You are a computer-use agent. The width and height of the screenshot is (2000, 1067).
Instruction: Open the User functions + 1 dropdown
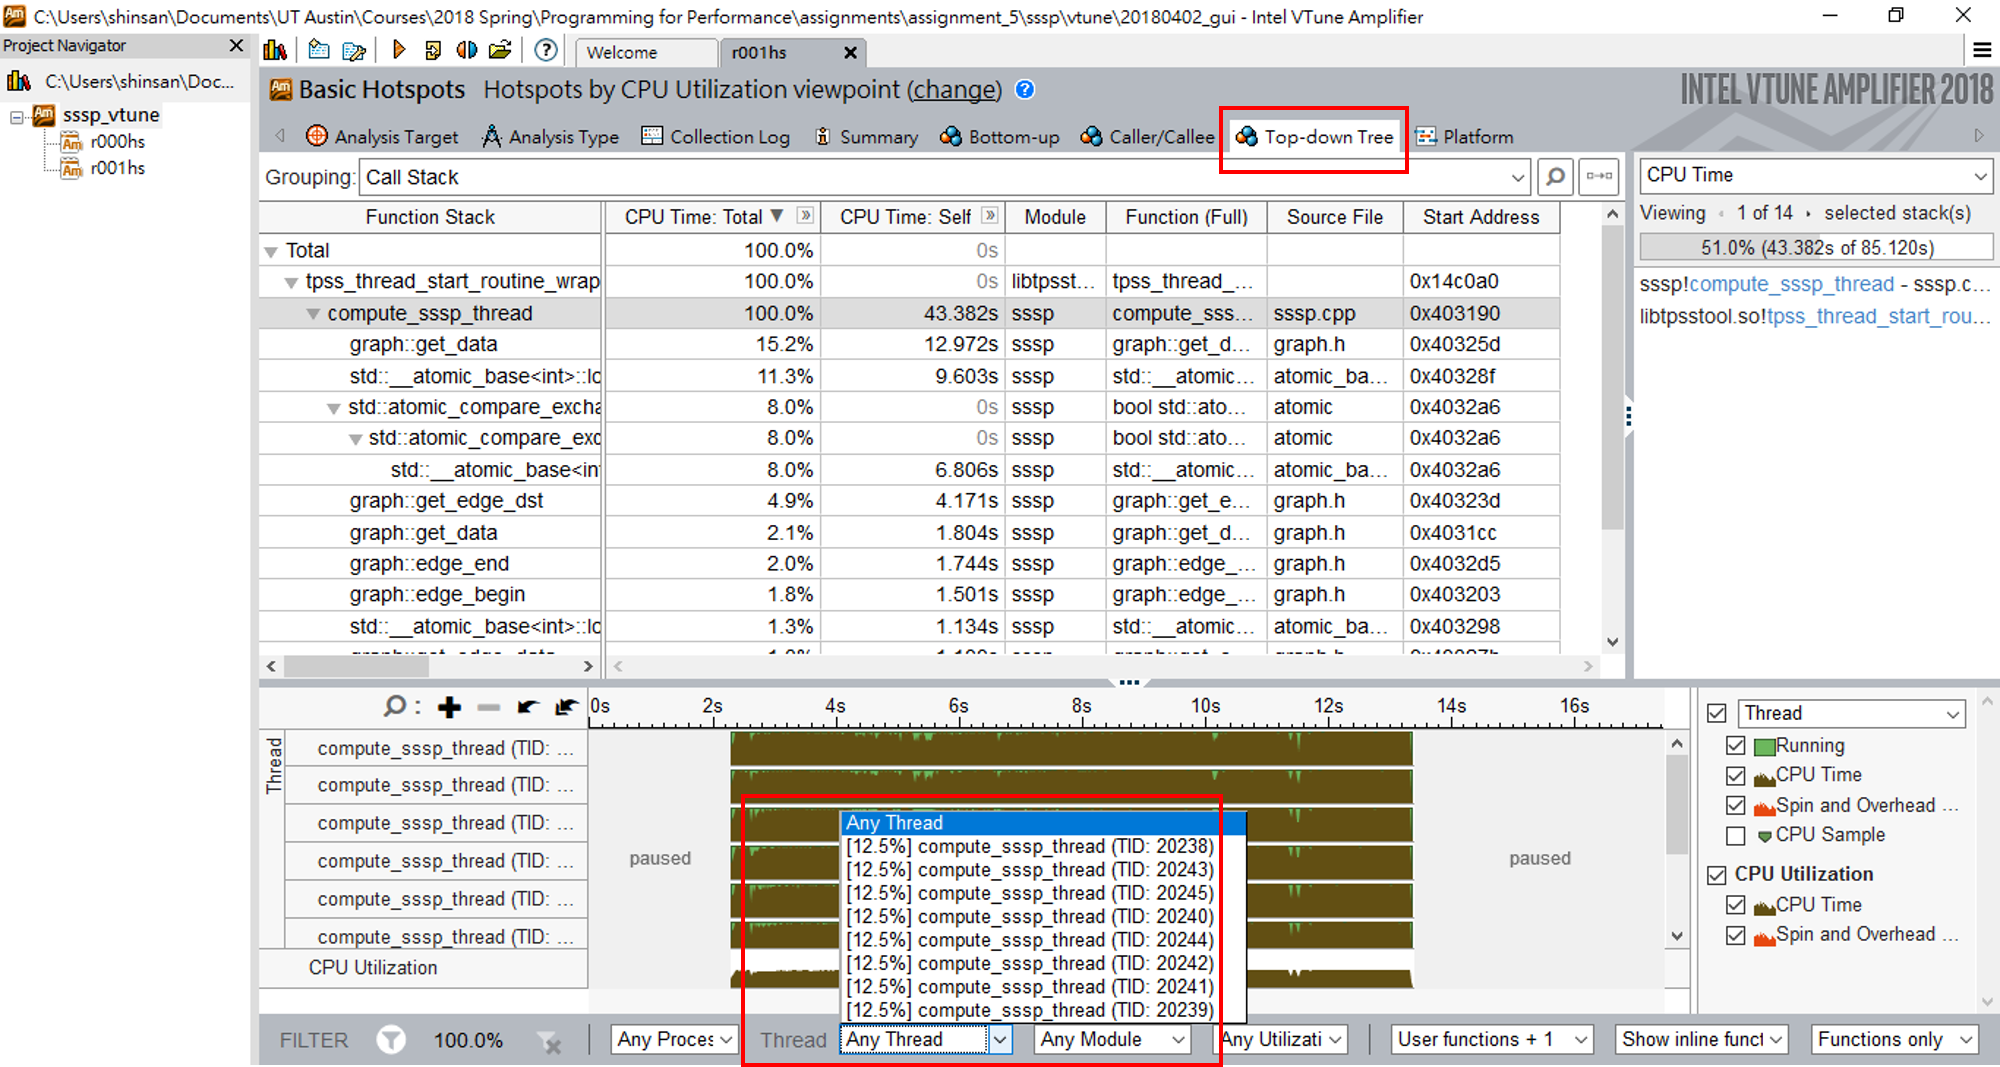1492,1040
